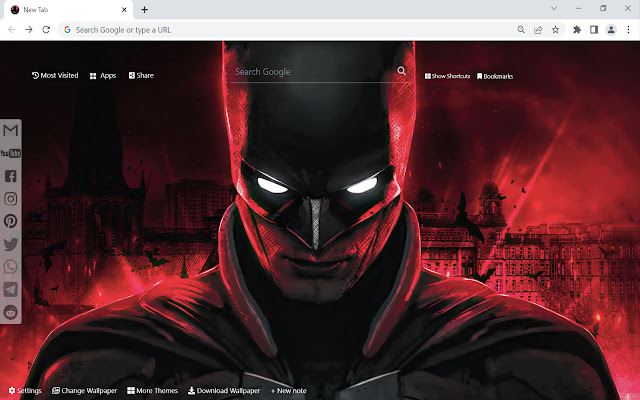
Task: Add a New note
Action: pyautogui.click(x=289, y=391)
